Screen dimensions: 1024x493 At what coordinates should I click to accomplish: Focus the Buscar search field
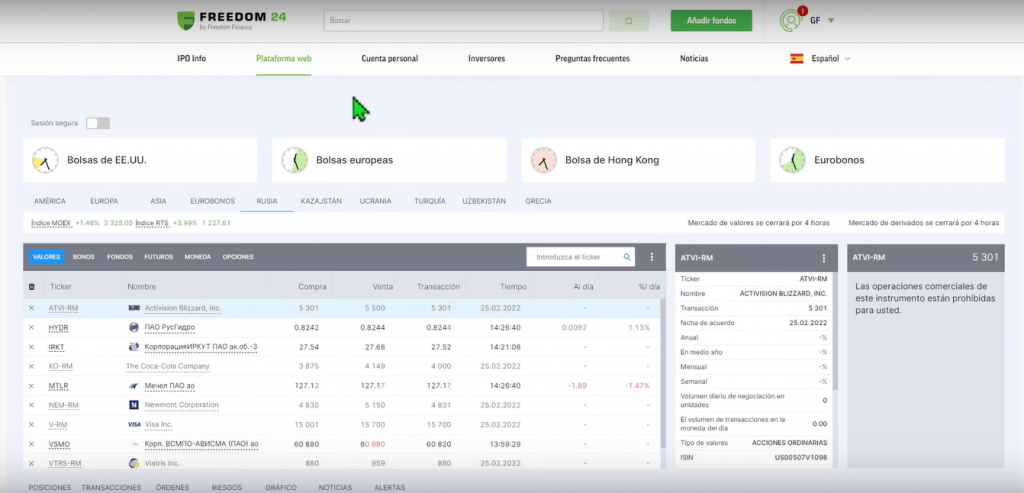tap(464, 21)
